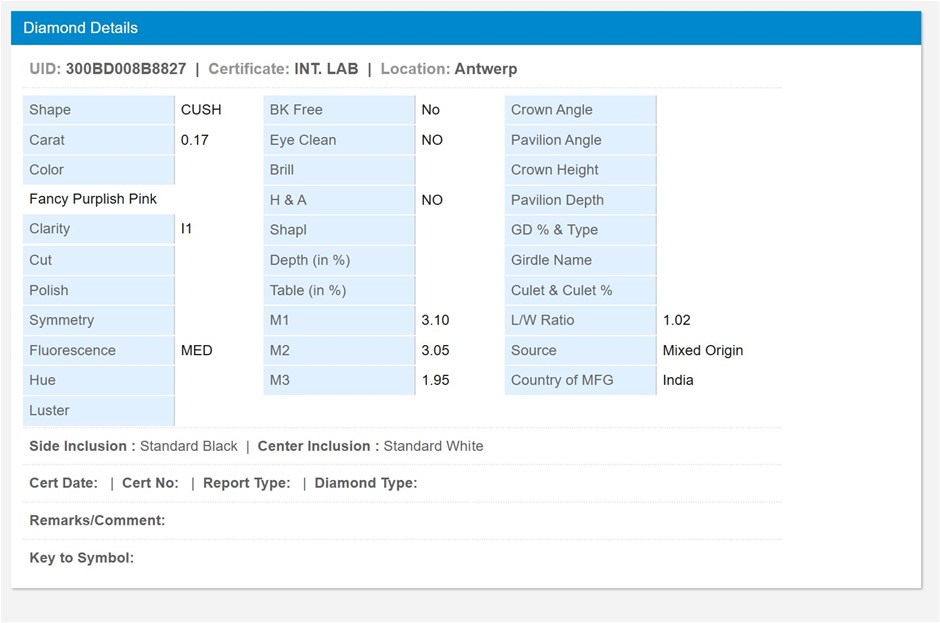Viewport: 940px width, 623px height.
Task: Click the Diamond Details panel header
Action: pyautogui.click(x=80, y=28)
